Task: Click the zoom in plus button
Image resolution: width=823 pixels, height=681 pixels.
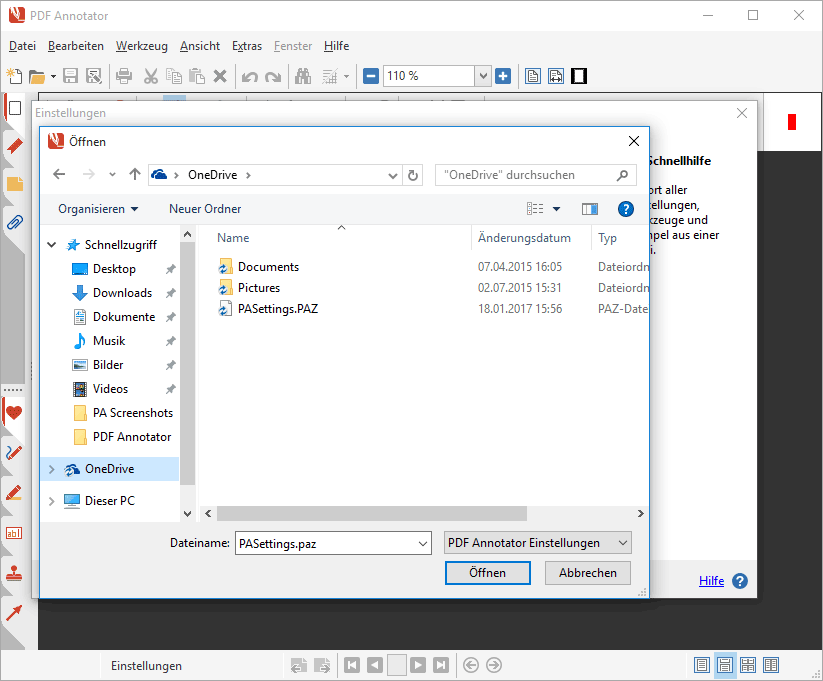Action: (503, 76)
